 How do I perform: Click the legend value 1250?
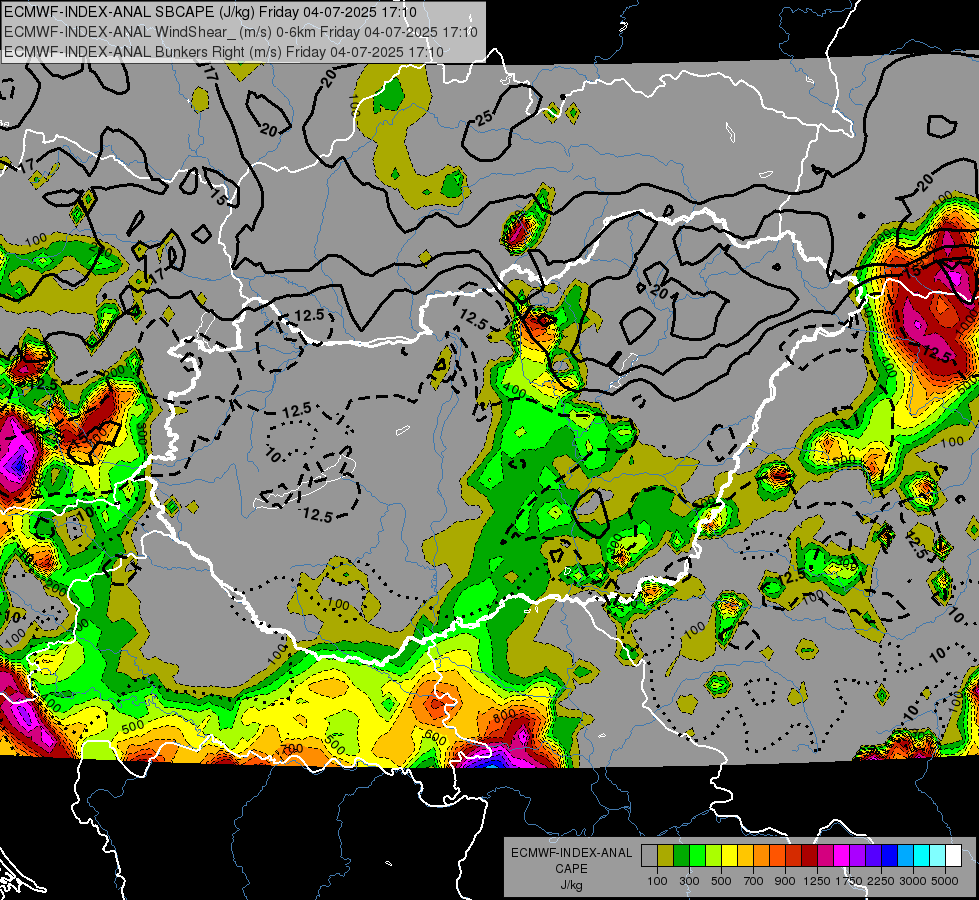point(817,881)
